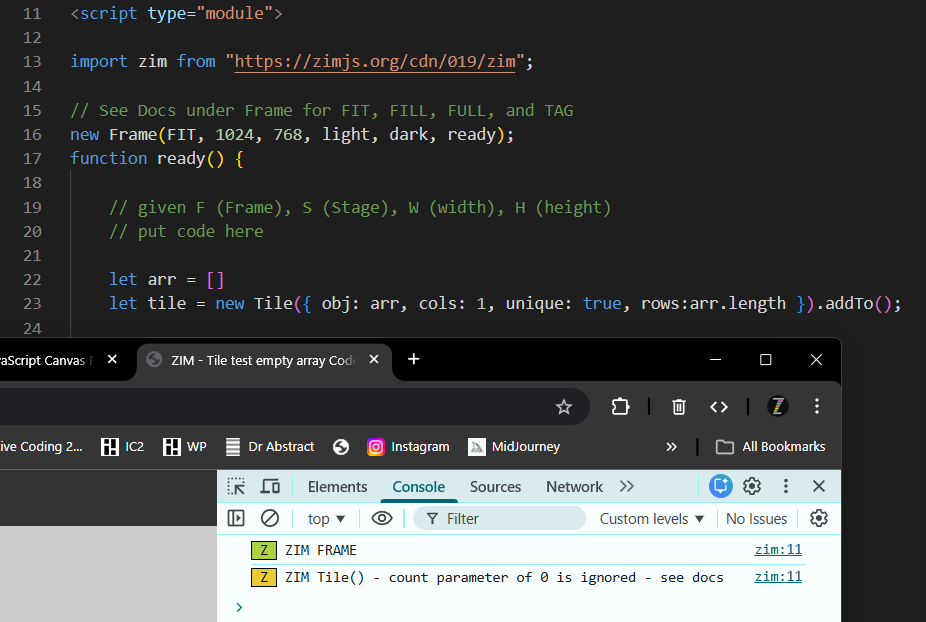This screenshot has height=622, width=926.
Task: Switch to the Network tab
Action: tap(574, 487)
